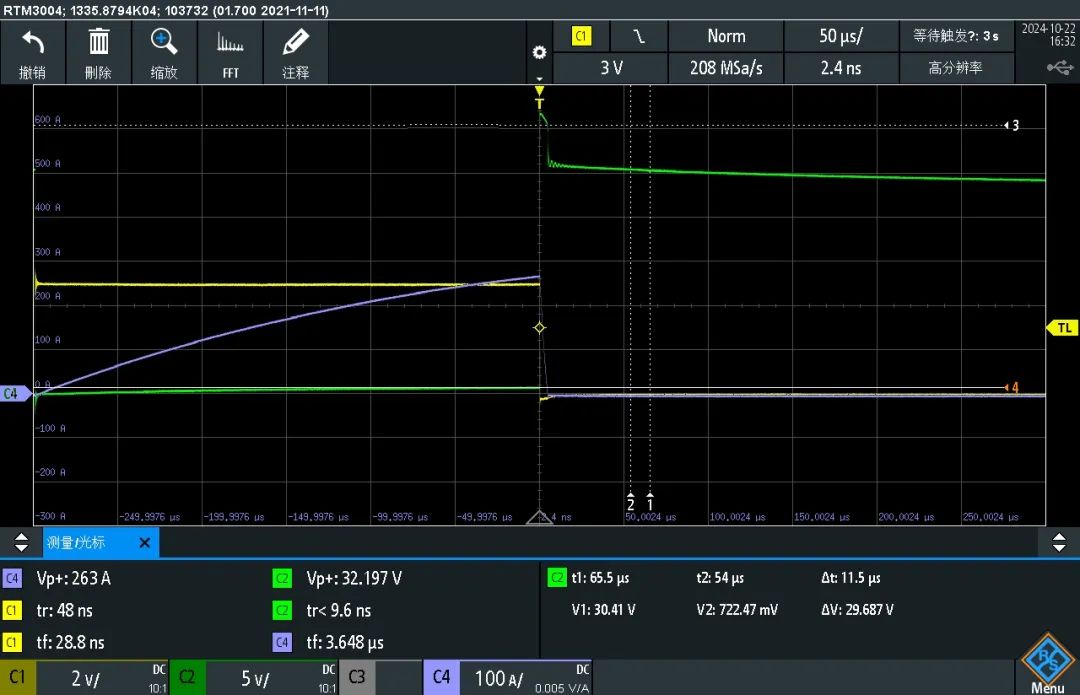The width and height of the screenshot is (1080, 695).
Task: Select the Annotation pencil tool
Action: coord(295,41)
